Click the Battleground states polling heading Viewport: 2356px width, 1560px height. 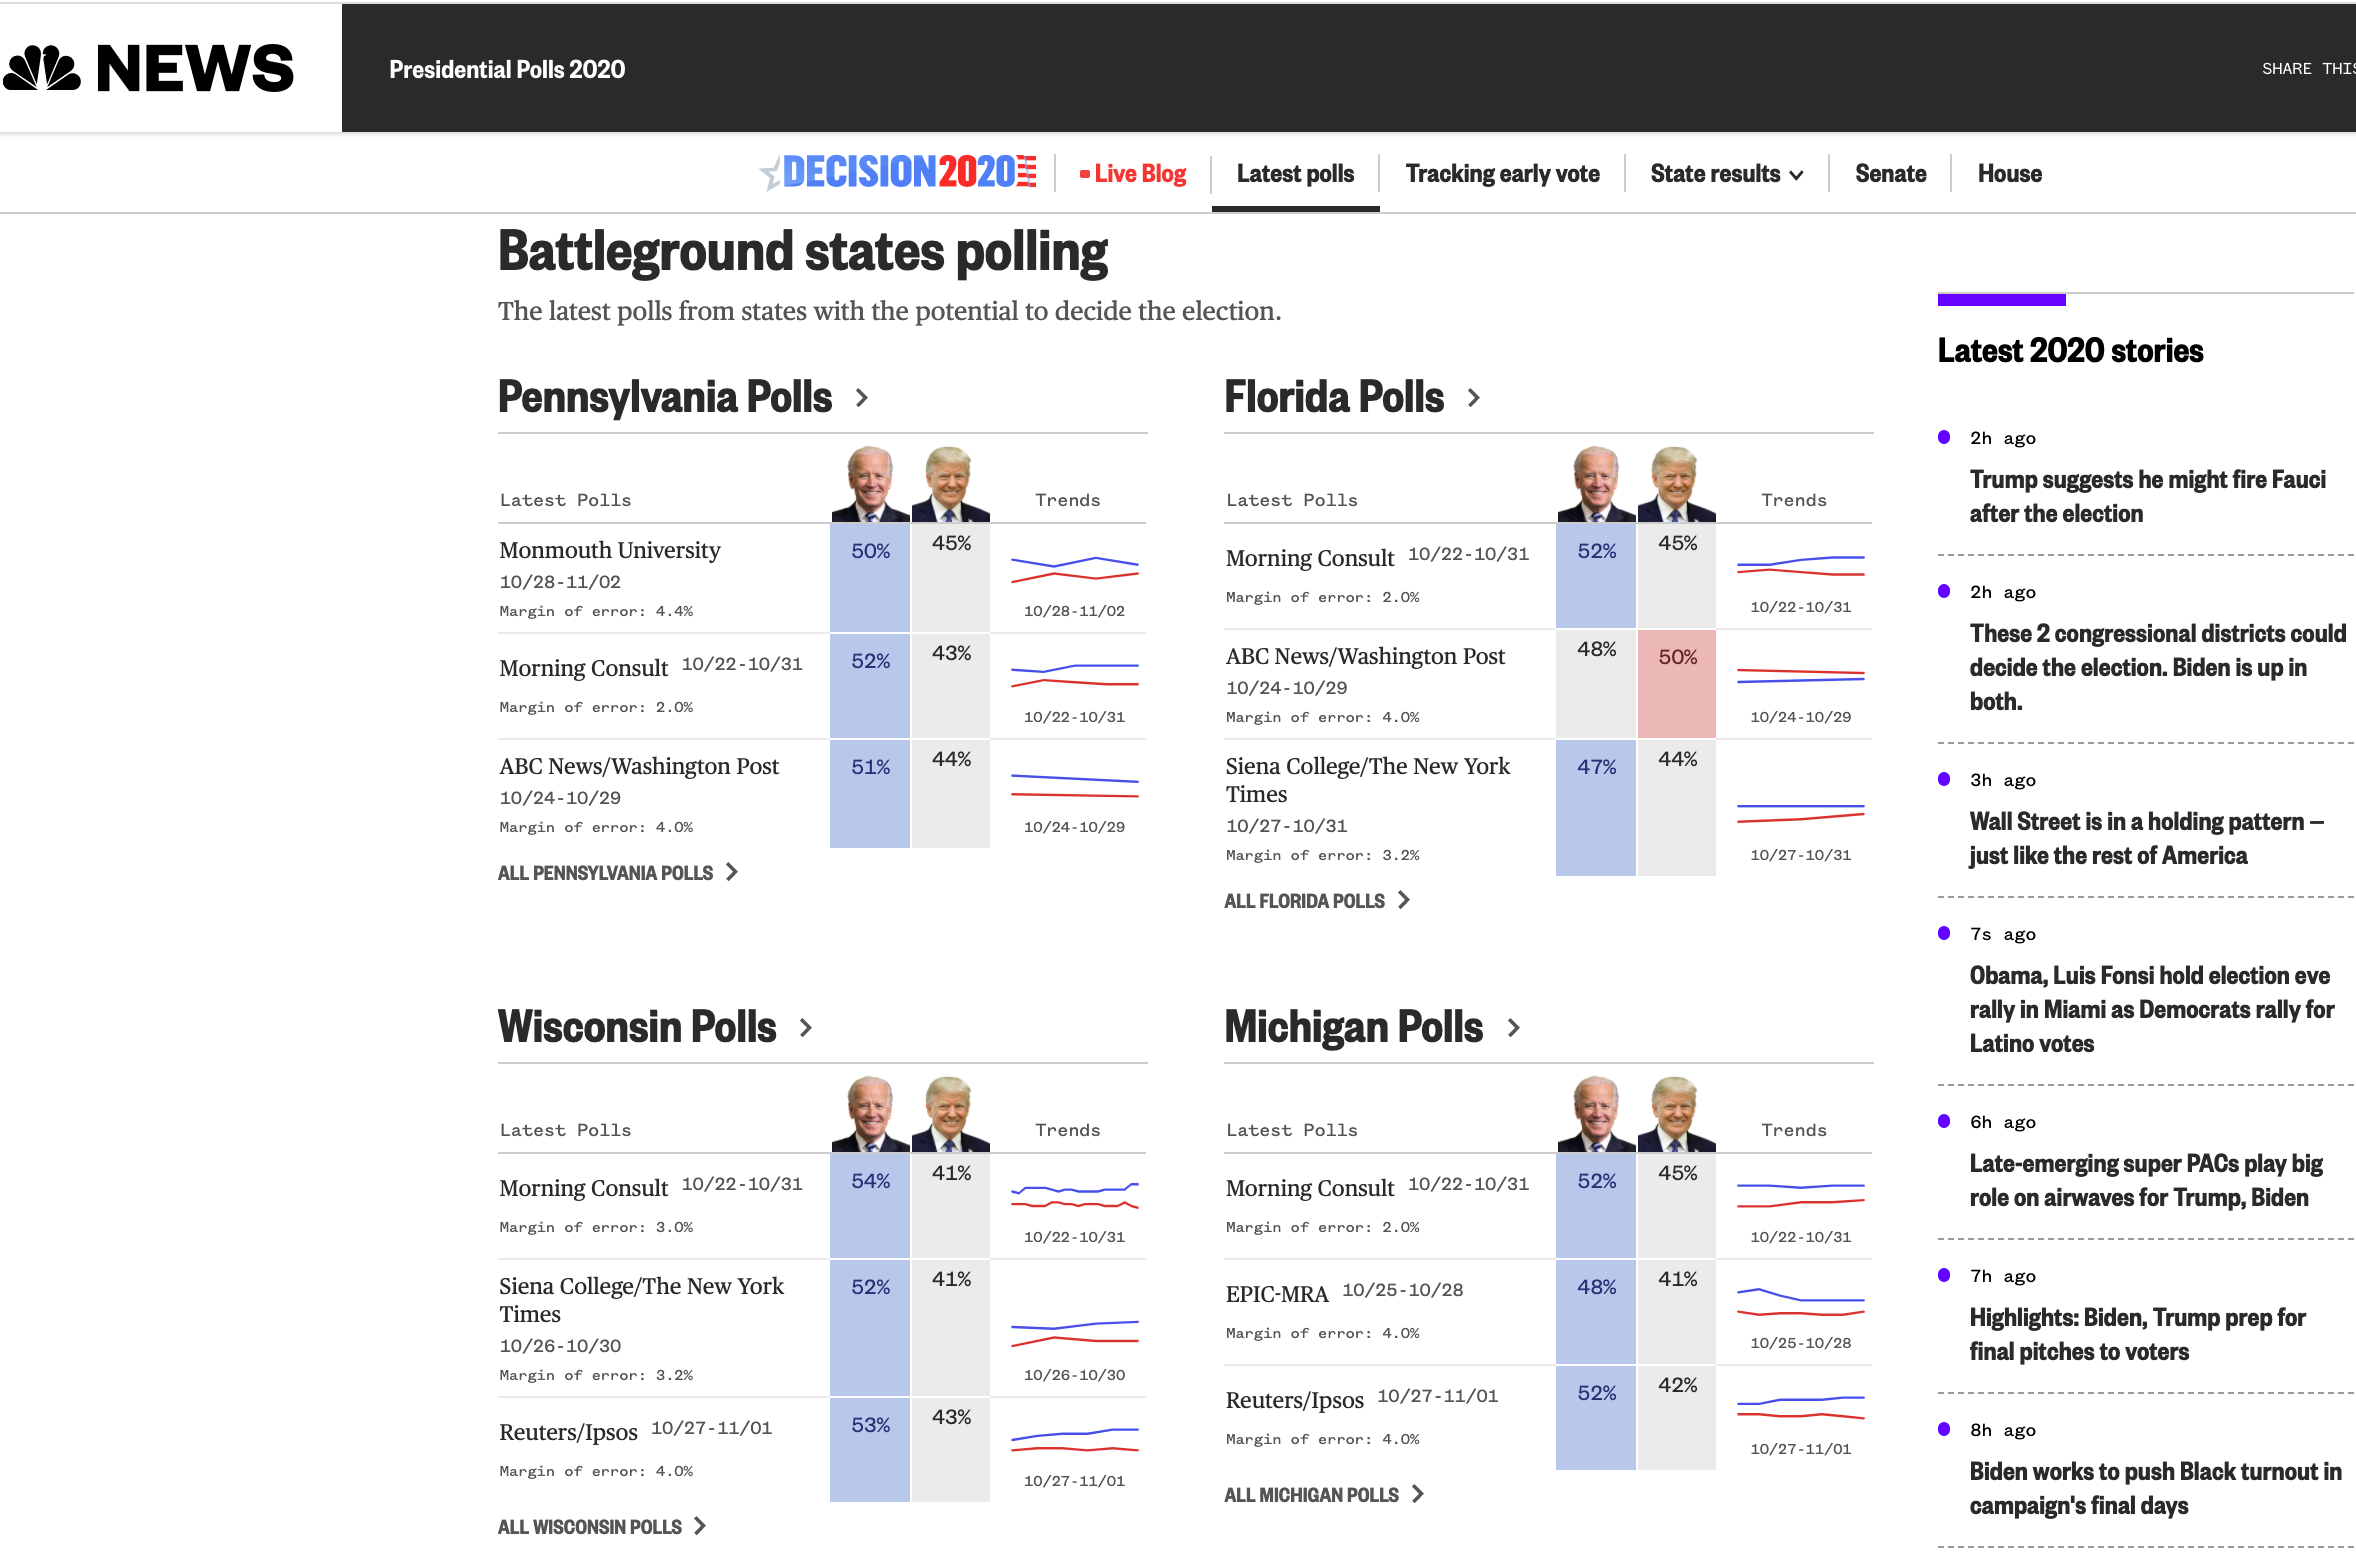(802, 252)
